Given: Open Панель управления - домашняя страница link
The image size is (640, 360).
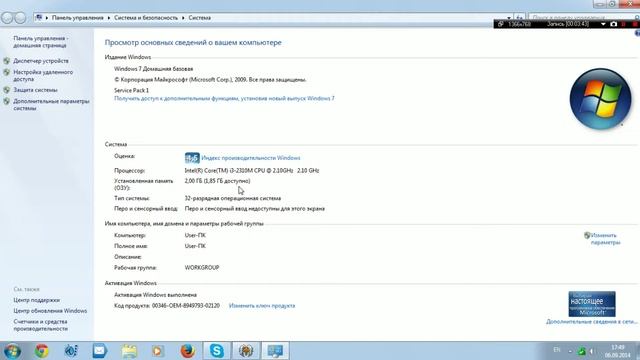Looking at the screenshot, I should pyautogui.click(x=41, y=42).
